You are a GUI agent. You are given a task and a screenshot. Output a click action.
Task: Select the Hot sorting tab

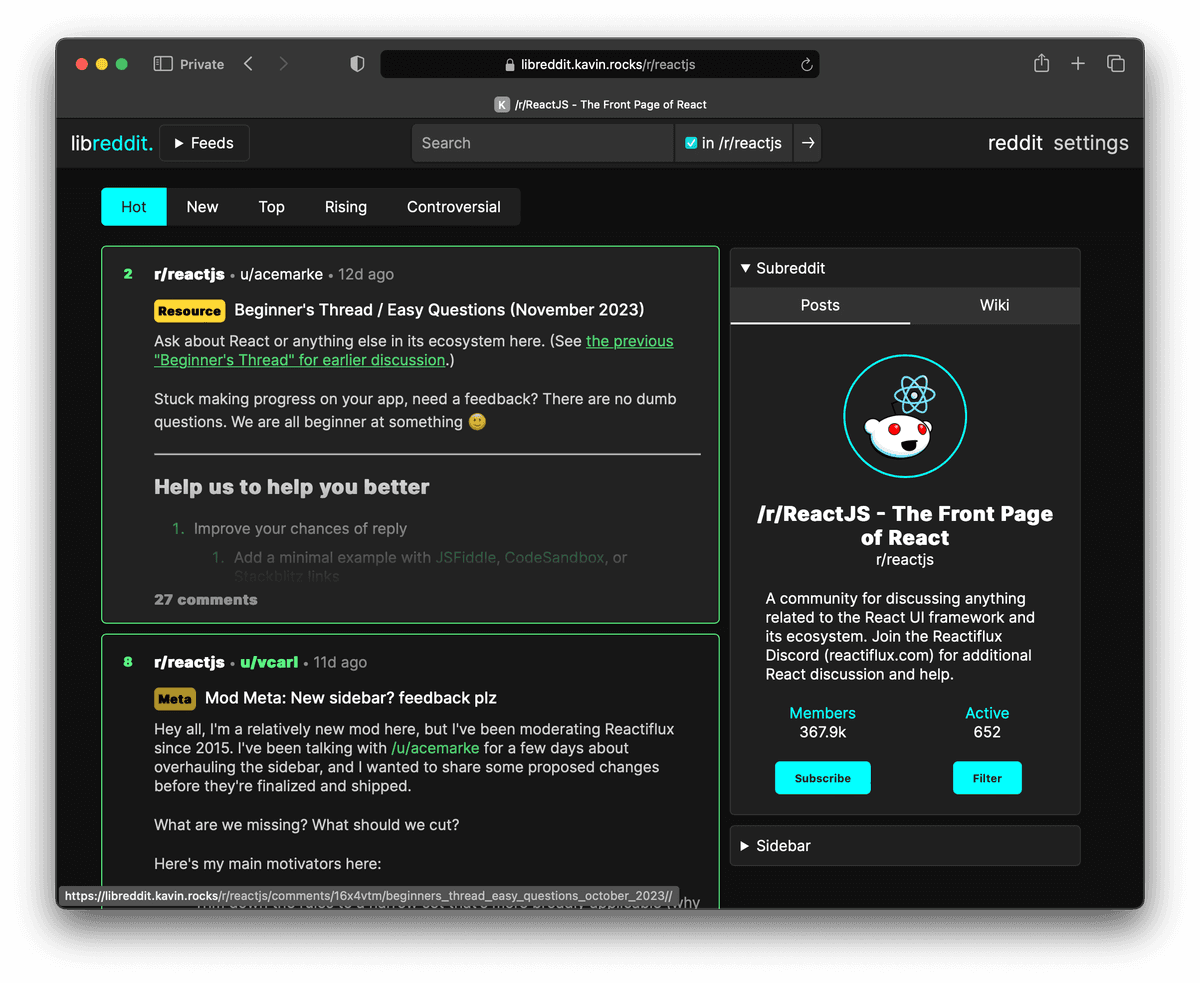click(x=134, y=207)
